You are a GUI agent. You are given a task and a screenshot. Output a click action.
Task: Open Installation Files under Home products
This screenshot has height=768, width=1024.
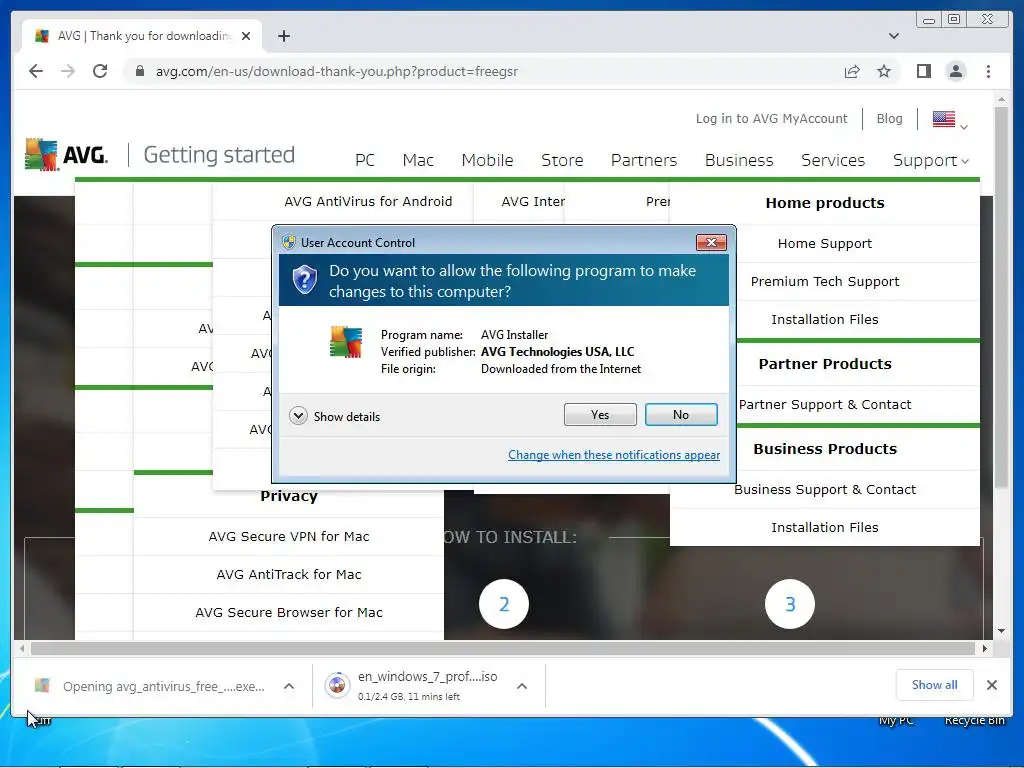825,319
